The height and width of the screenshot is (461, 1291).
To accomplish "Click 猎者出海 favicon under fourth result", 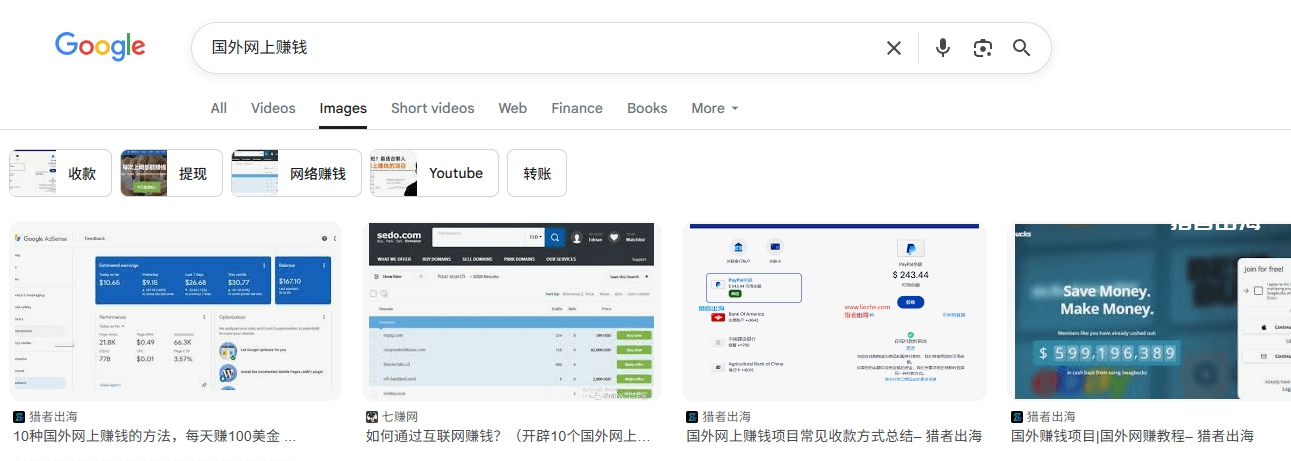I will [1017, 417].
